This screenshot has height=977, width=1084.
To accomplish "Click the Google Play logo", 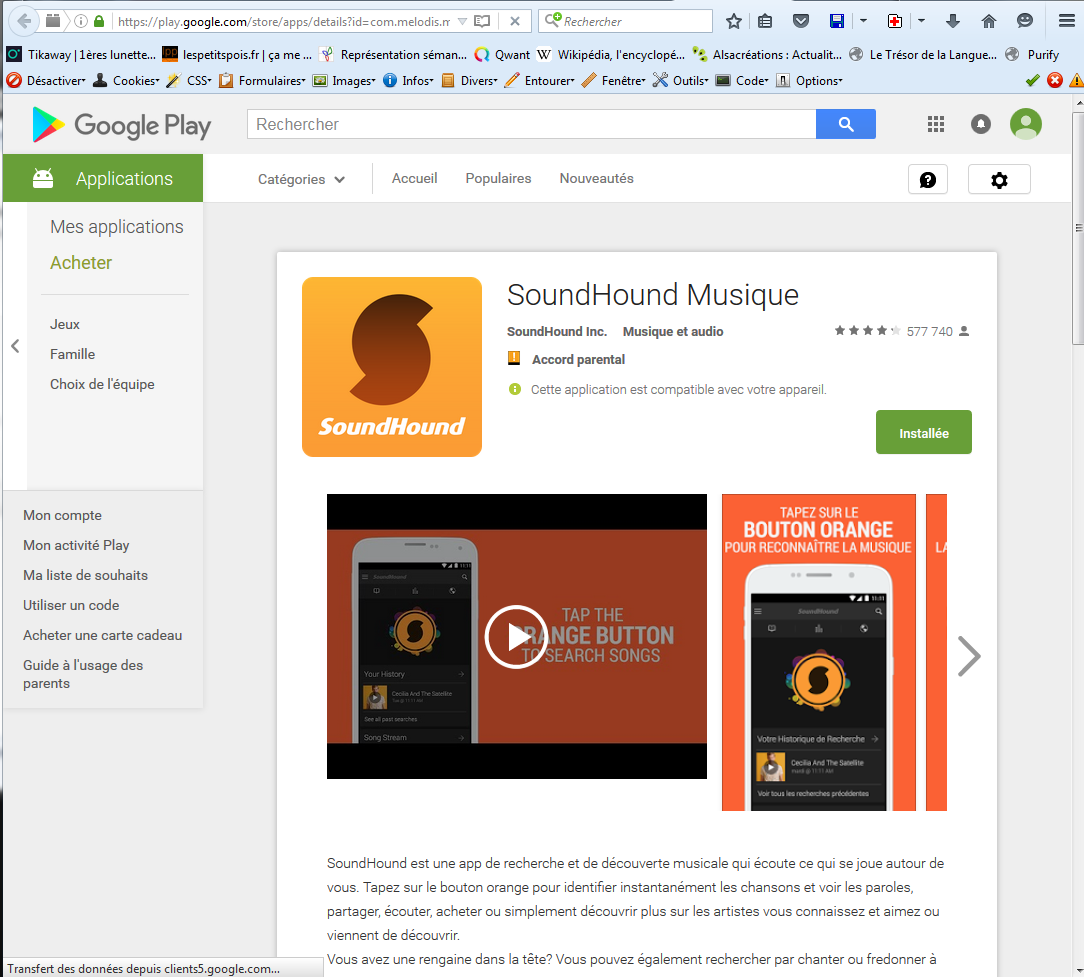I will pyautogui.click(x=122, y=125).
